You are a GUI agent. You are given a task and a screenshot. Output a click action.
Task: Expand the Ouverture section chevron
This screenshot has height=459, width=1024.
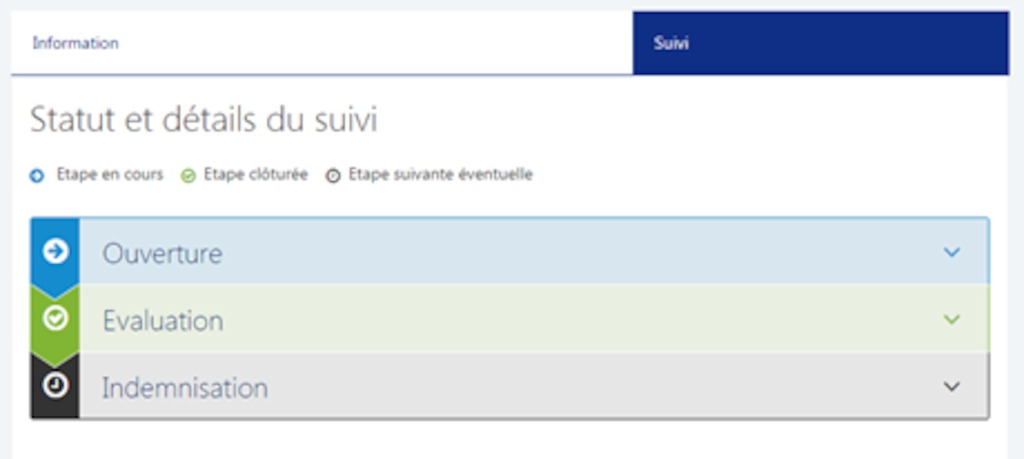(952, 252)
